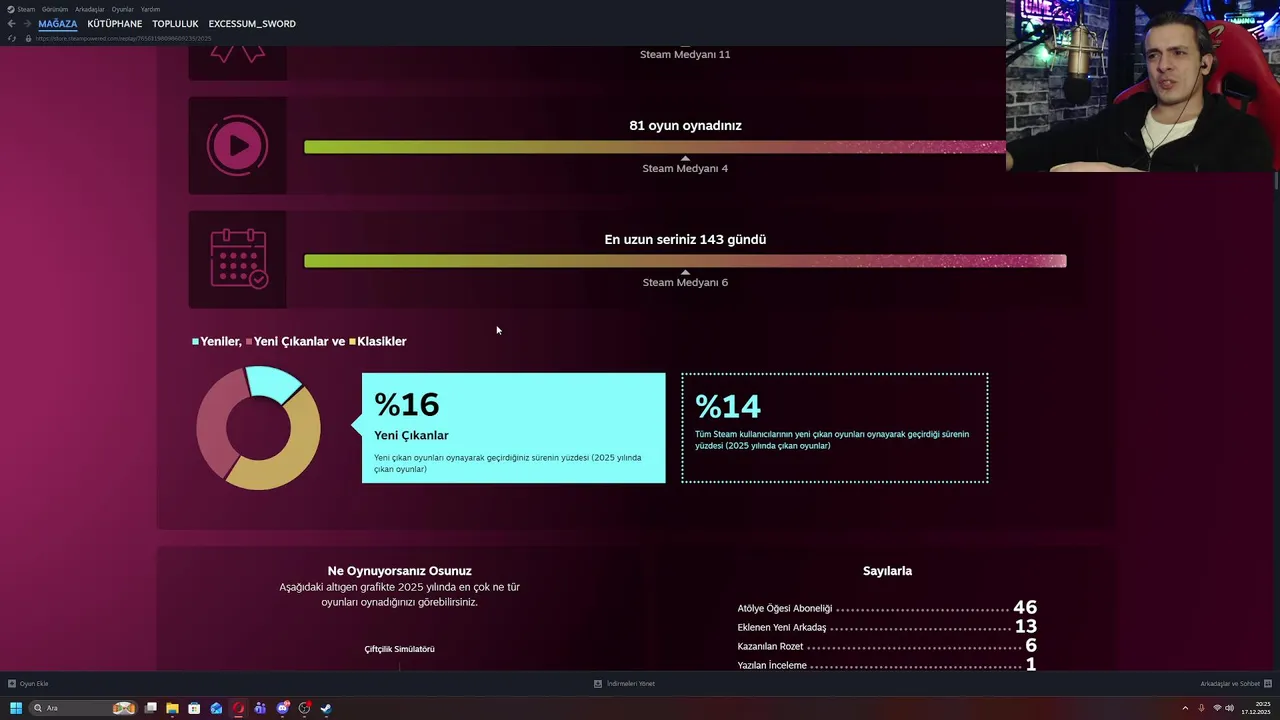Go back with the left arrow
Screen dimensions: 1280x720
(11, 24)
